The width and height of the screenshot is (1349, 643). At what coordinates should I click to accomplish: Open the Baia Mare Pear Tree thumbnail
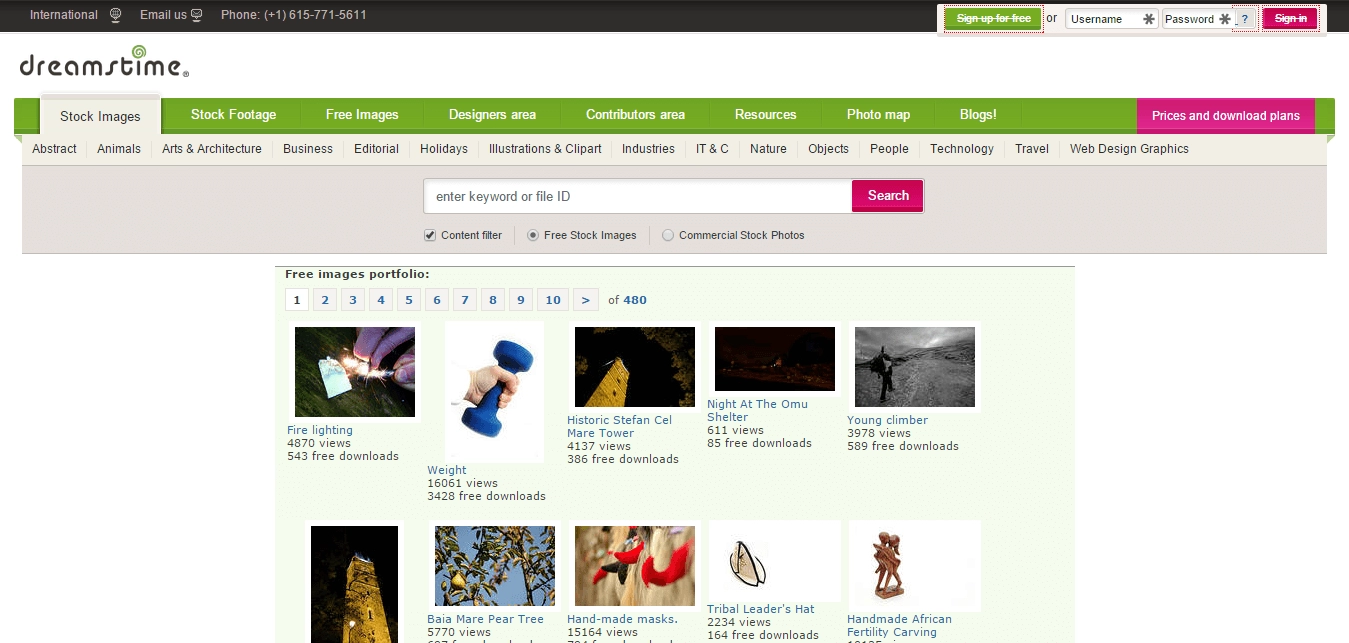[x=495, y=566]
